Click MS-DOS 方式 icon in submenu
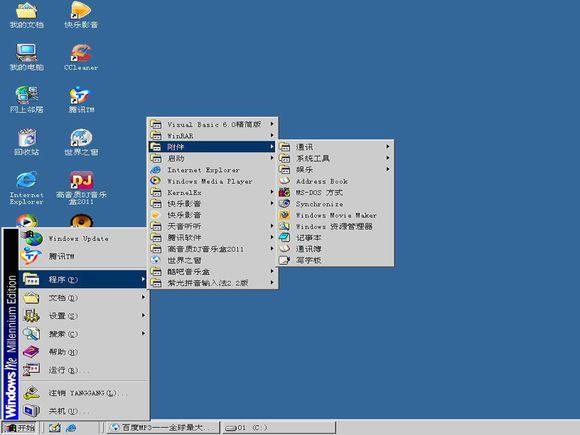The image size is (580, 435). click(284, 192)
